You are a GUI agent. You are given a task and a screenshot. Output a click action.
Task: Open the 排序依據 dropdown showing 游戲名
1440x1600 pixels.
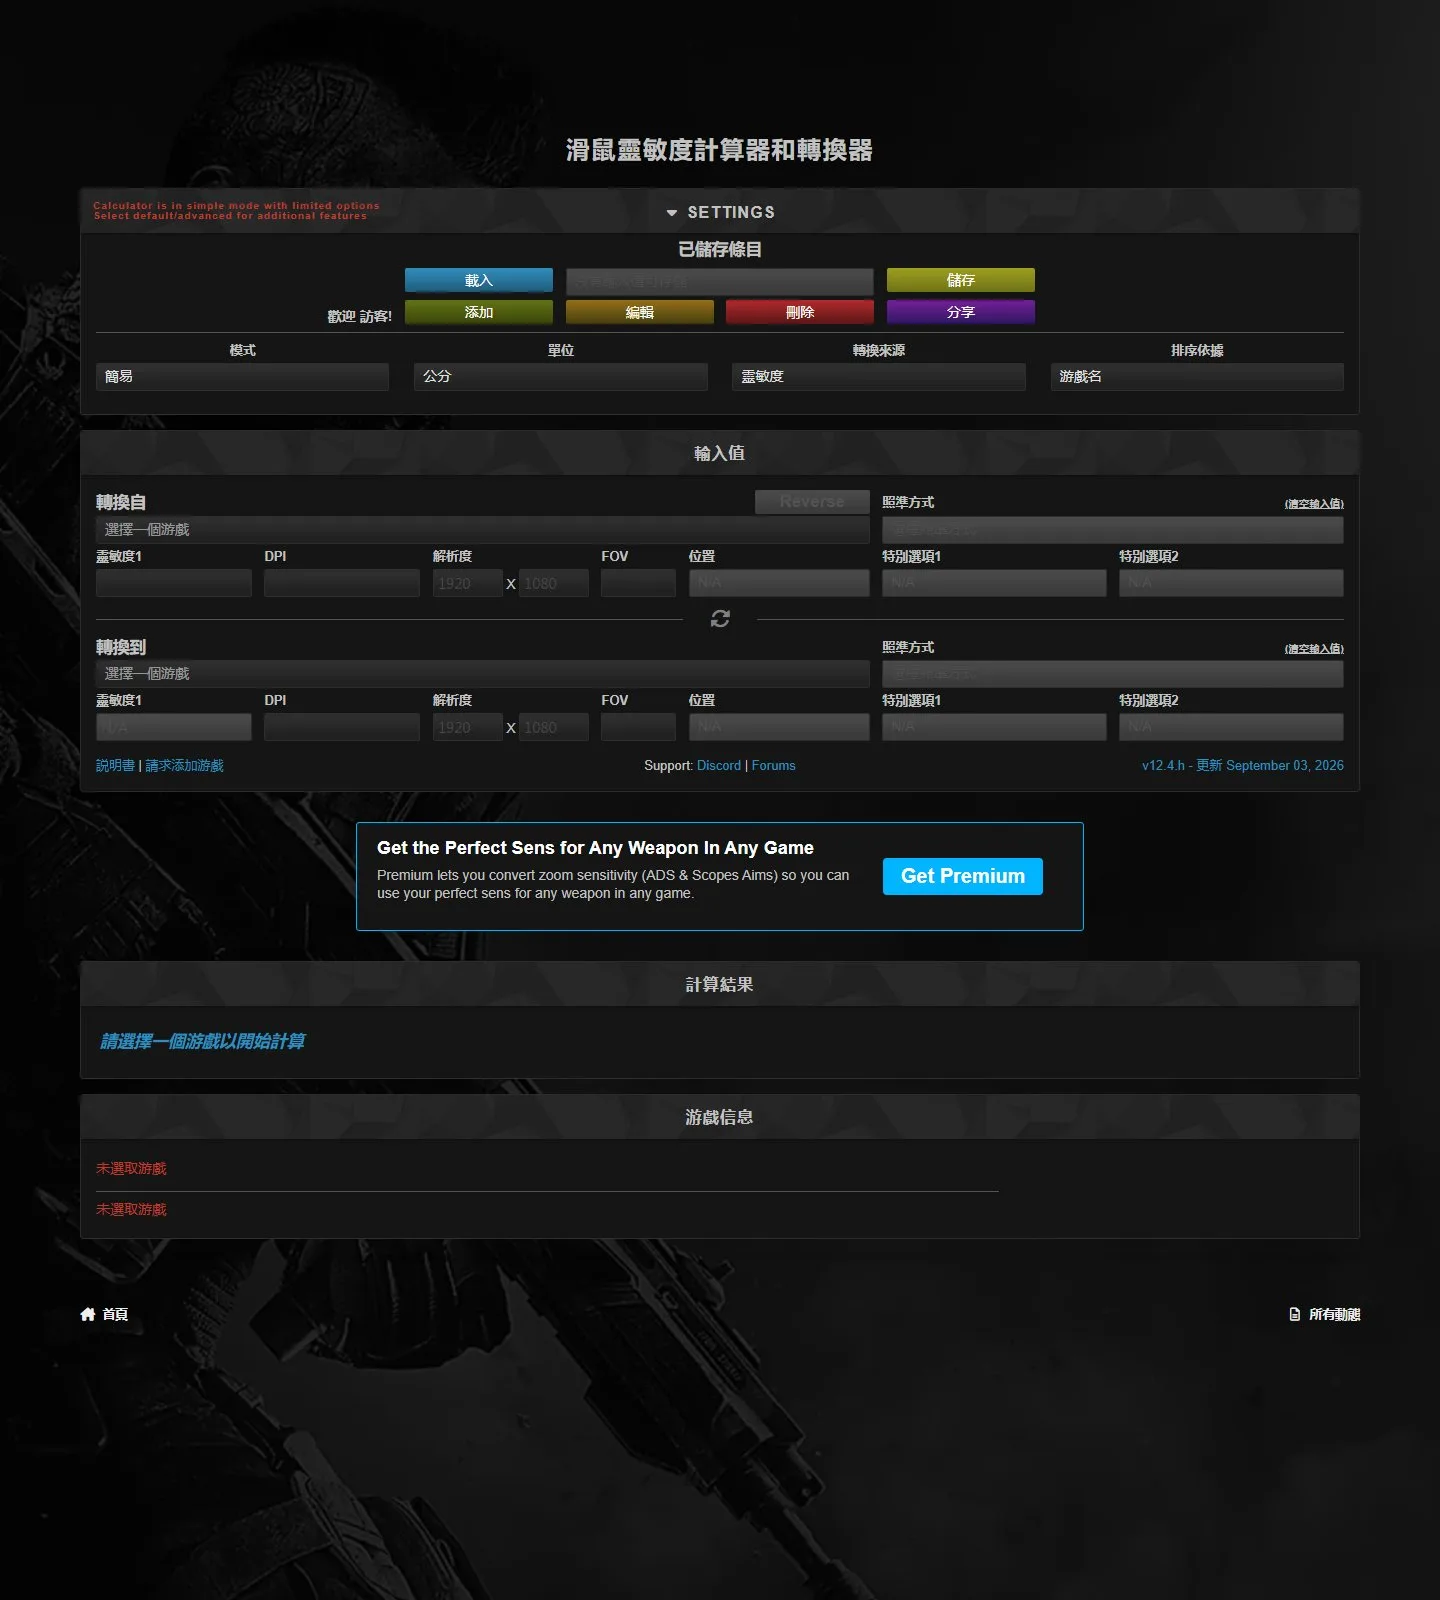coord(1197,377)
